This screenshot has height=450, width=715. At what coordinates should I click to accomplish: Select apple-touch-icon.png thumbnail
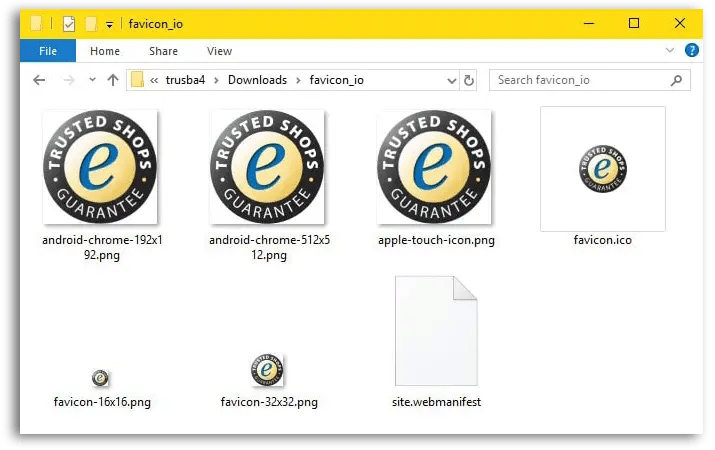click(x=434, y=167)
